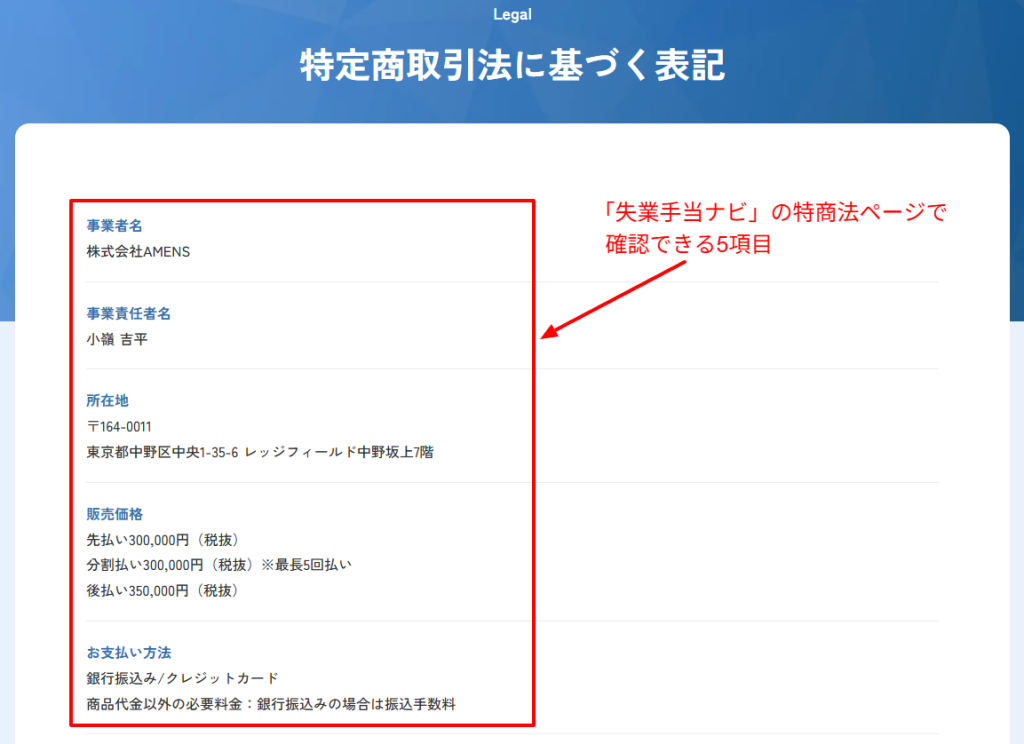The image size is (1024, 744).
Task: Click the line 後払い350,000円（税抜）
Action: coord(165,590)
